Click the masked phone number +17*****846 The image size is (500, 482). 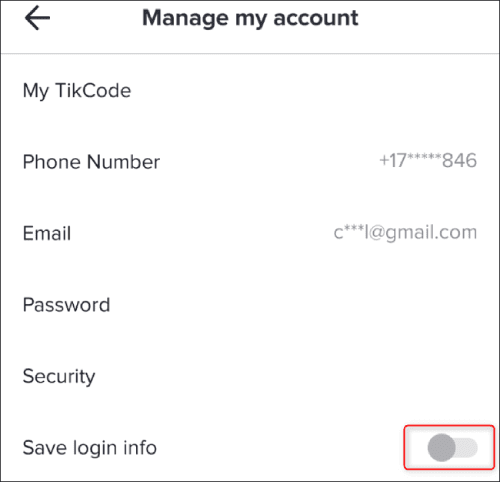428,160
